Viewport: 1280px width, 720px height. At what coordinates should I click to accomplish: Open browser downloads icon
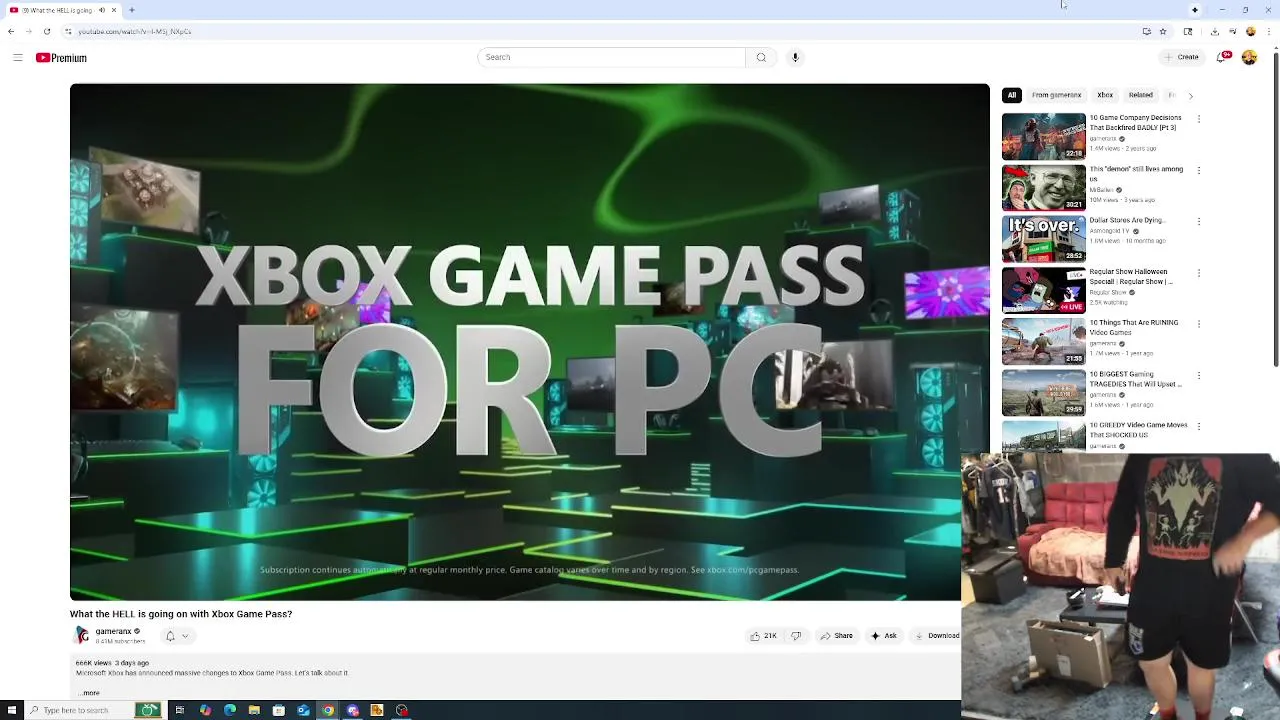1214,31
